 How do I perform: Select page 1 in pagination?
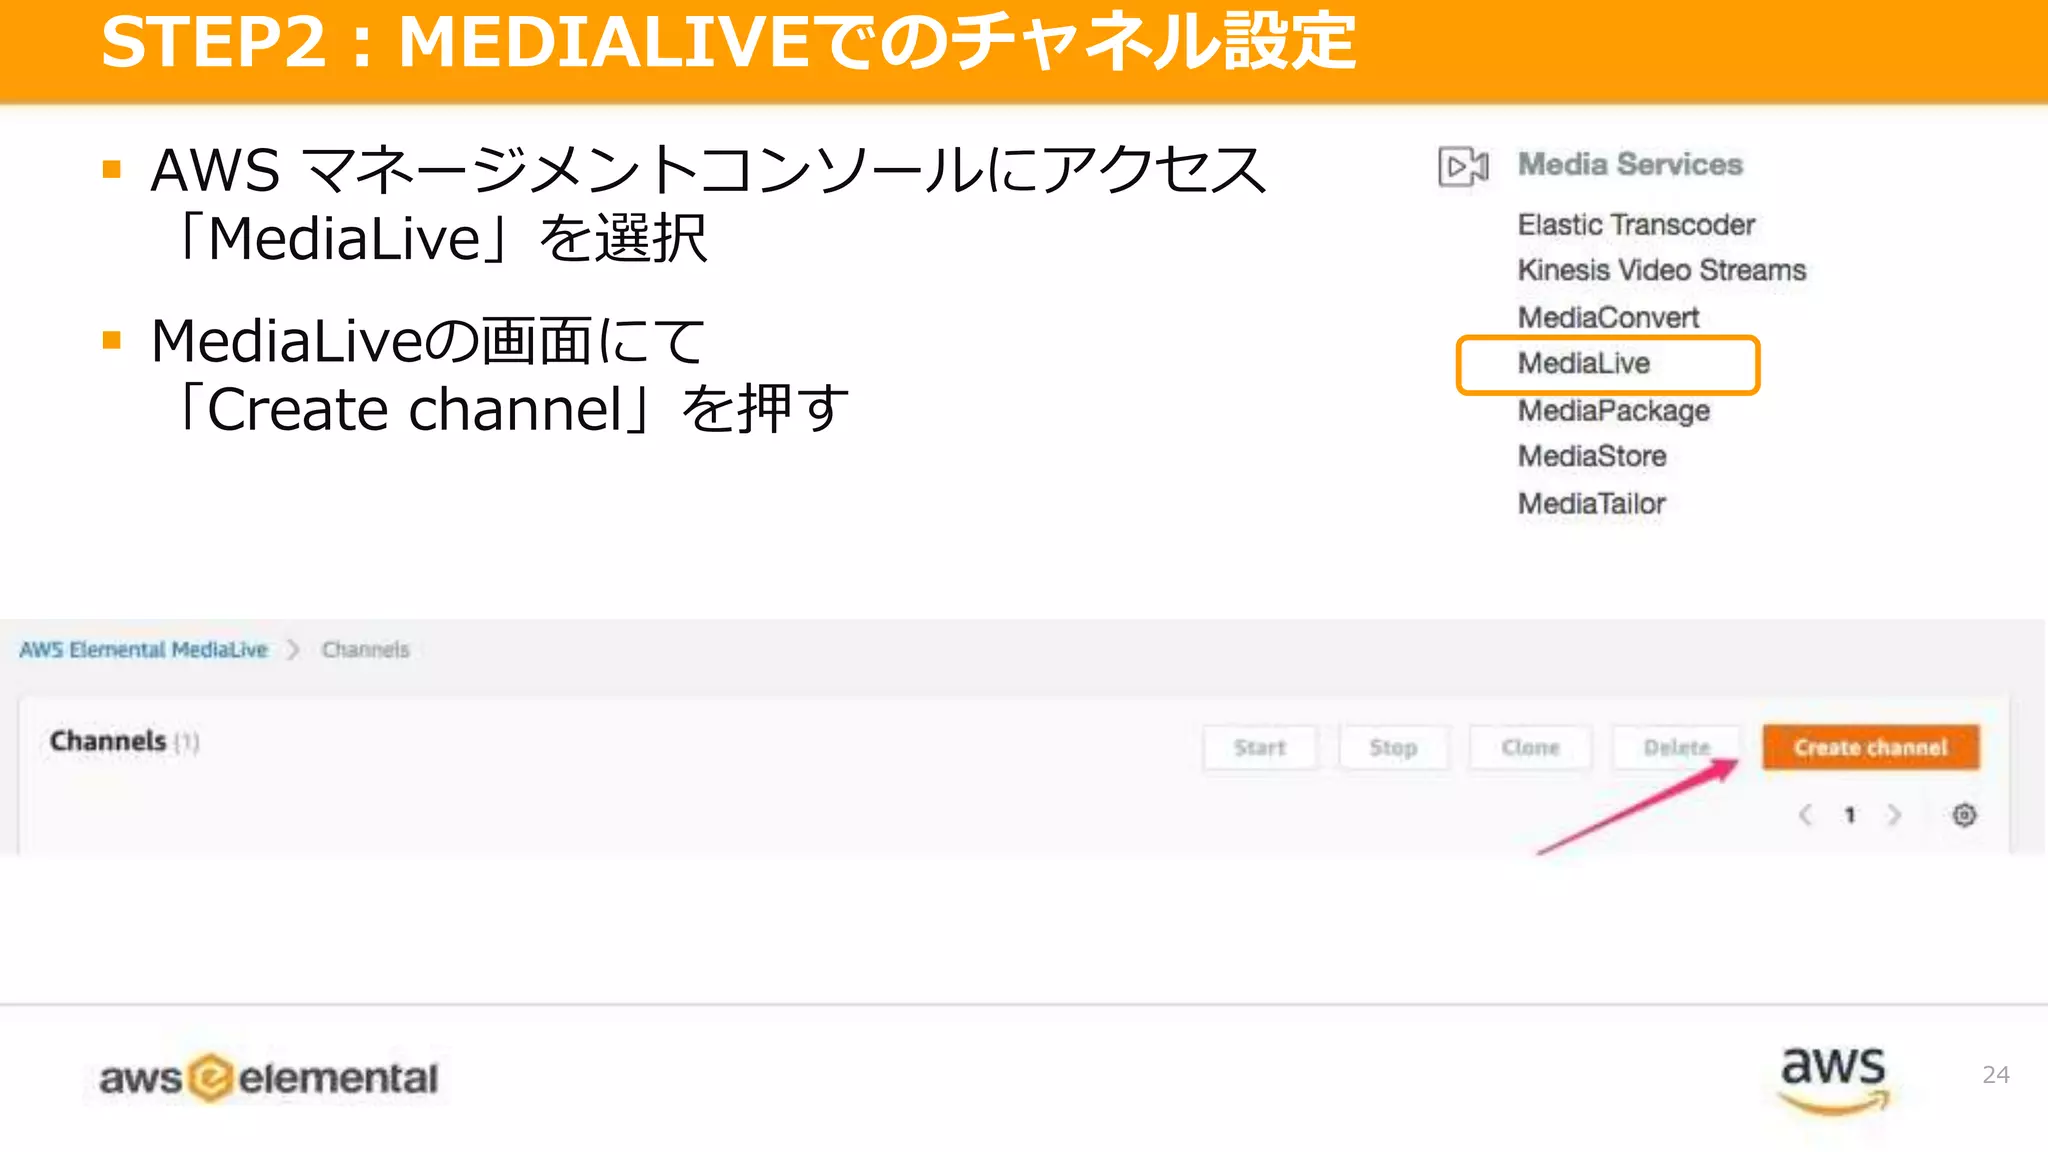tap(1850, 815)
